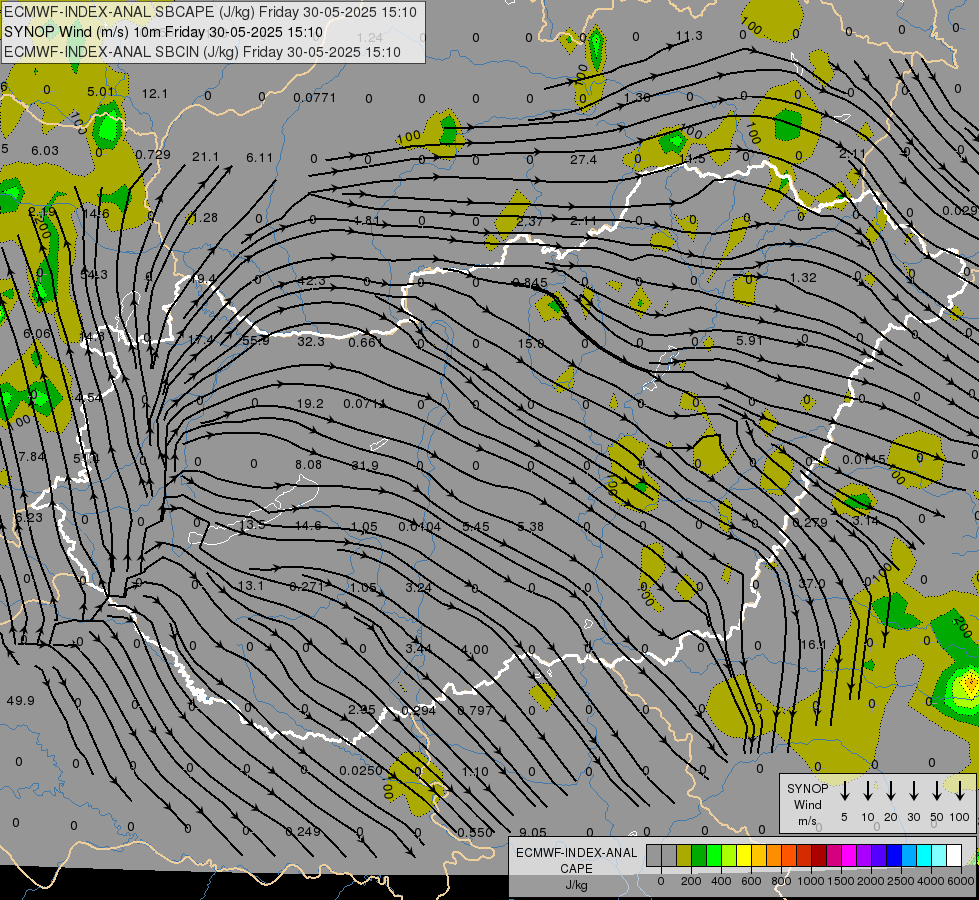The image size is (979, 900).
Task: Click the 1500 tick label on the colour scale
Action: (841, 881)
